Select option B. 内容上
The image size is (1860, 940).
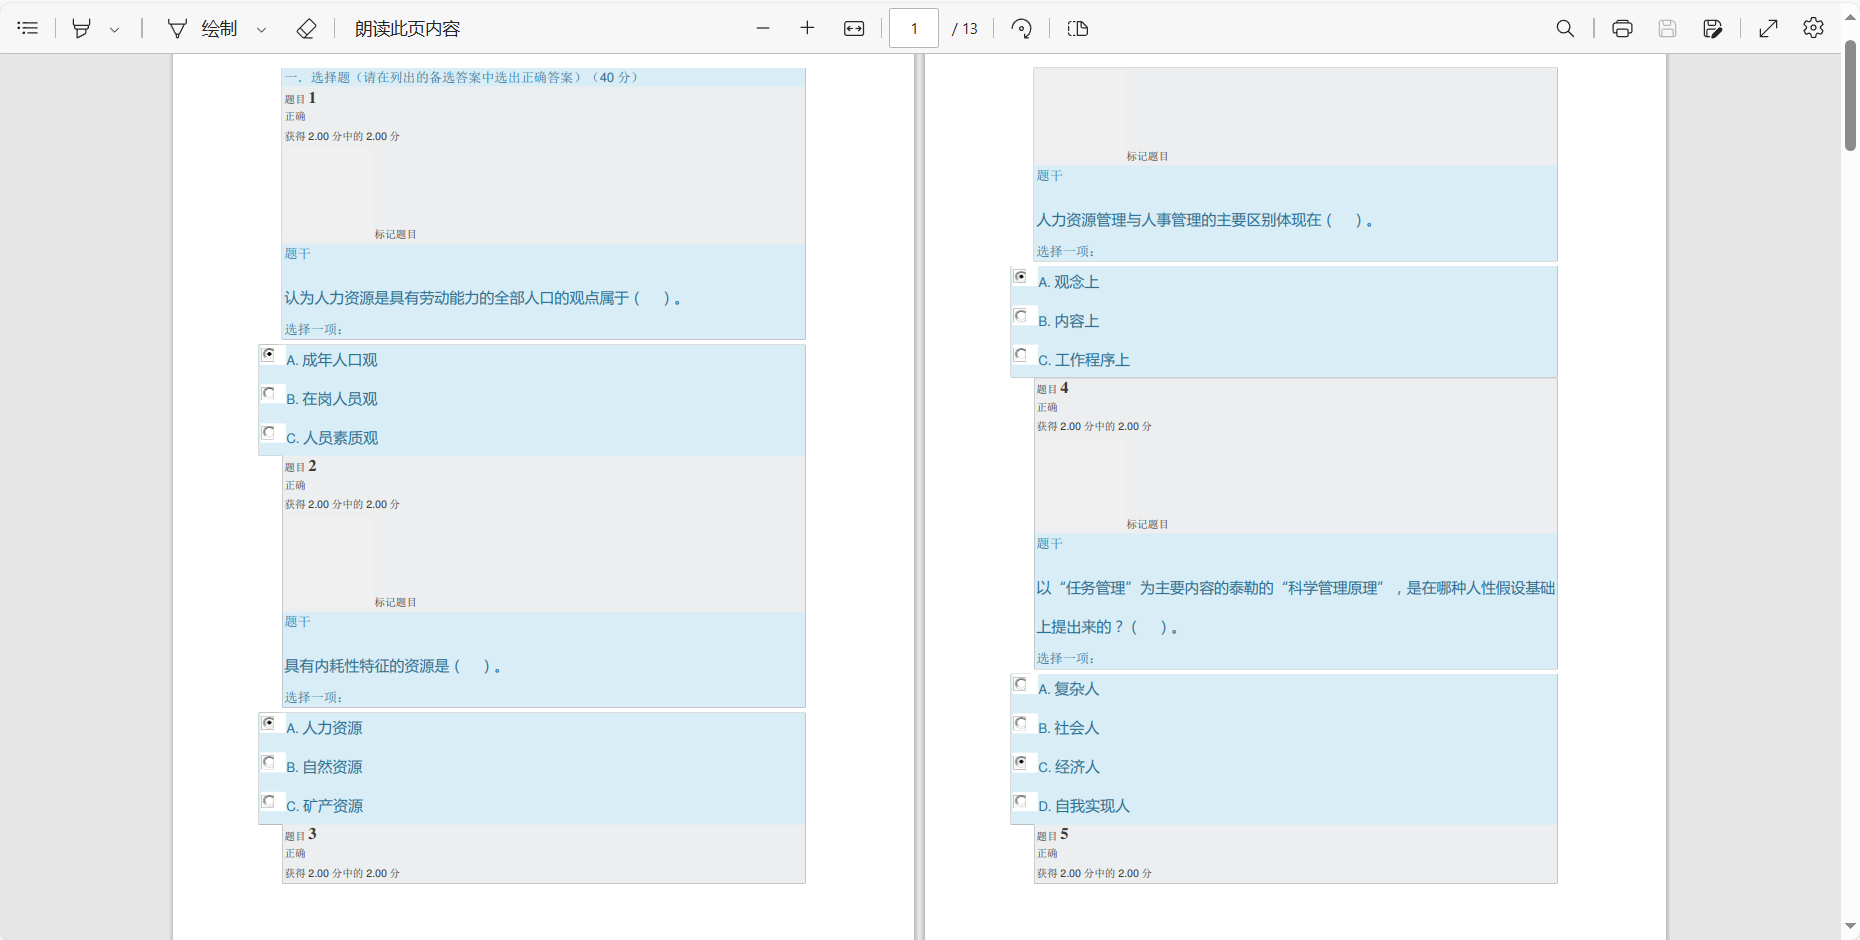point(1021,315)
